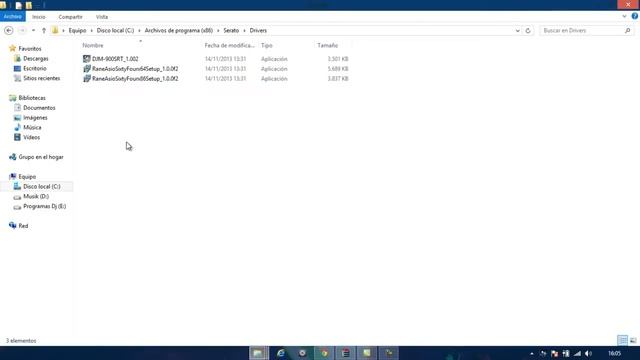Open Favoritos in navigation pane

[x=30, y=49]
